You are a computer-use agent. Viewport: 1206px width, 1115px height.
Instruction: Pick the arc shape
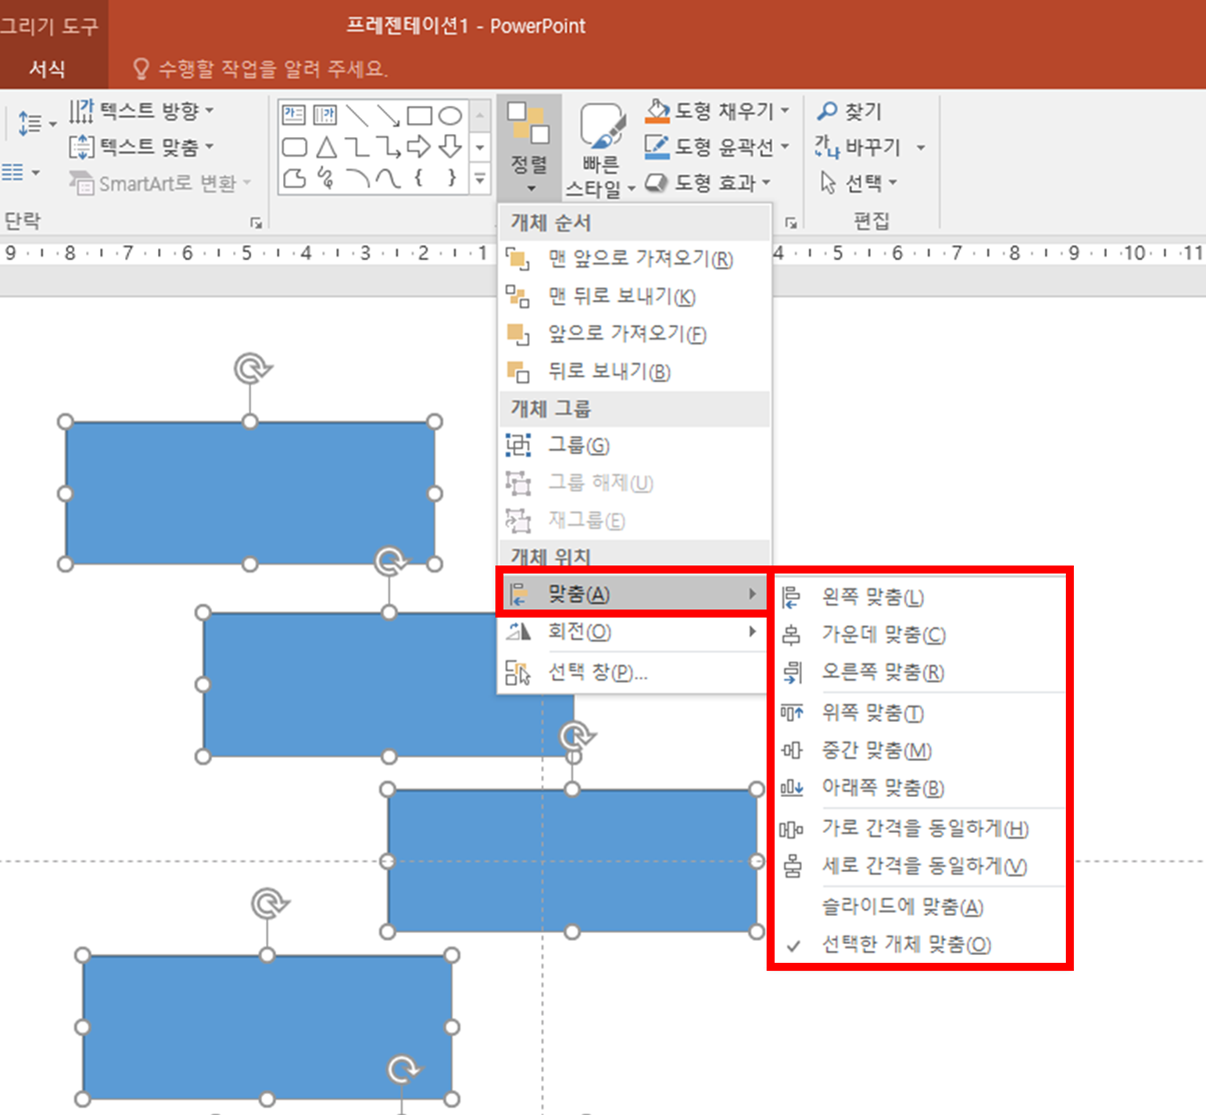point(357,179)
